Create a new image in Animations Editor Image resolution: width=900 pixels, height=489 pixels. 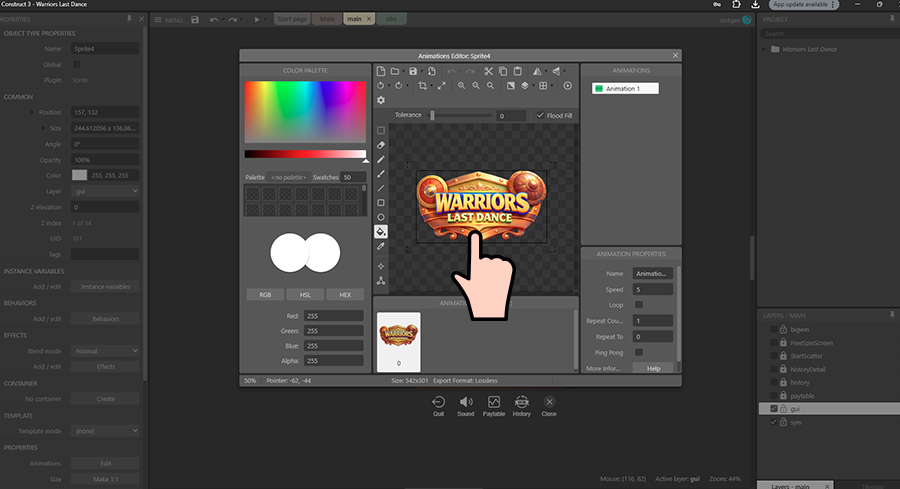tap(381, 71)
